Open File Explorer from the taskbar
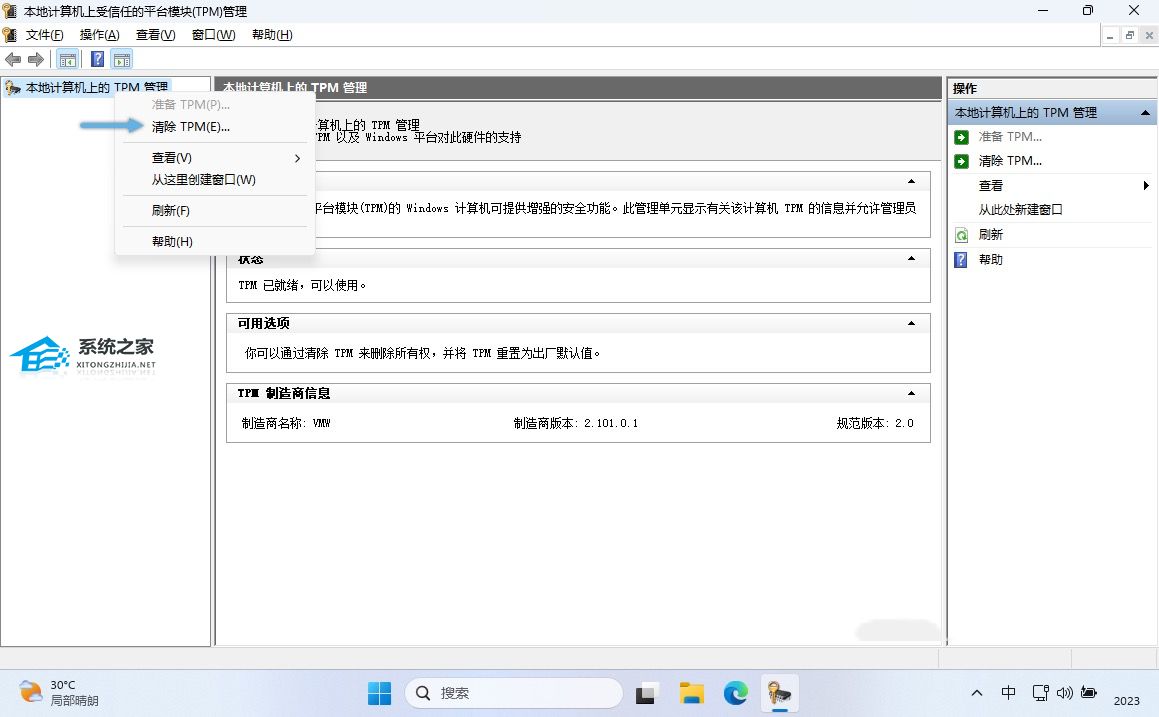1159x717 pixels. click(691, 692)
